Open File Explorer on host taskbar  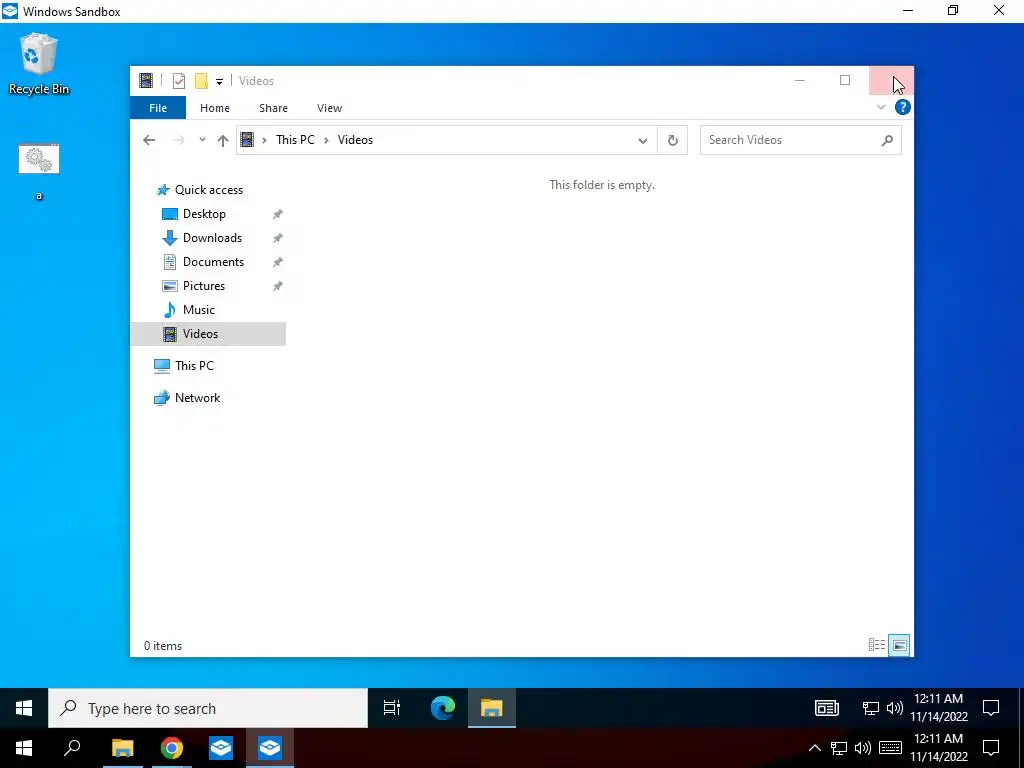tap(122, 748)
